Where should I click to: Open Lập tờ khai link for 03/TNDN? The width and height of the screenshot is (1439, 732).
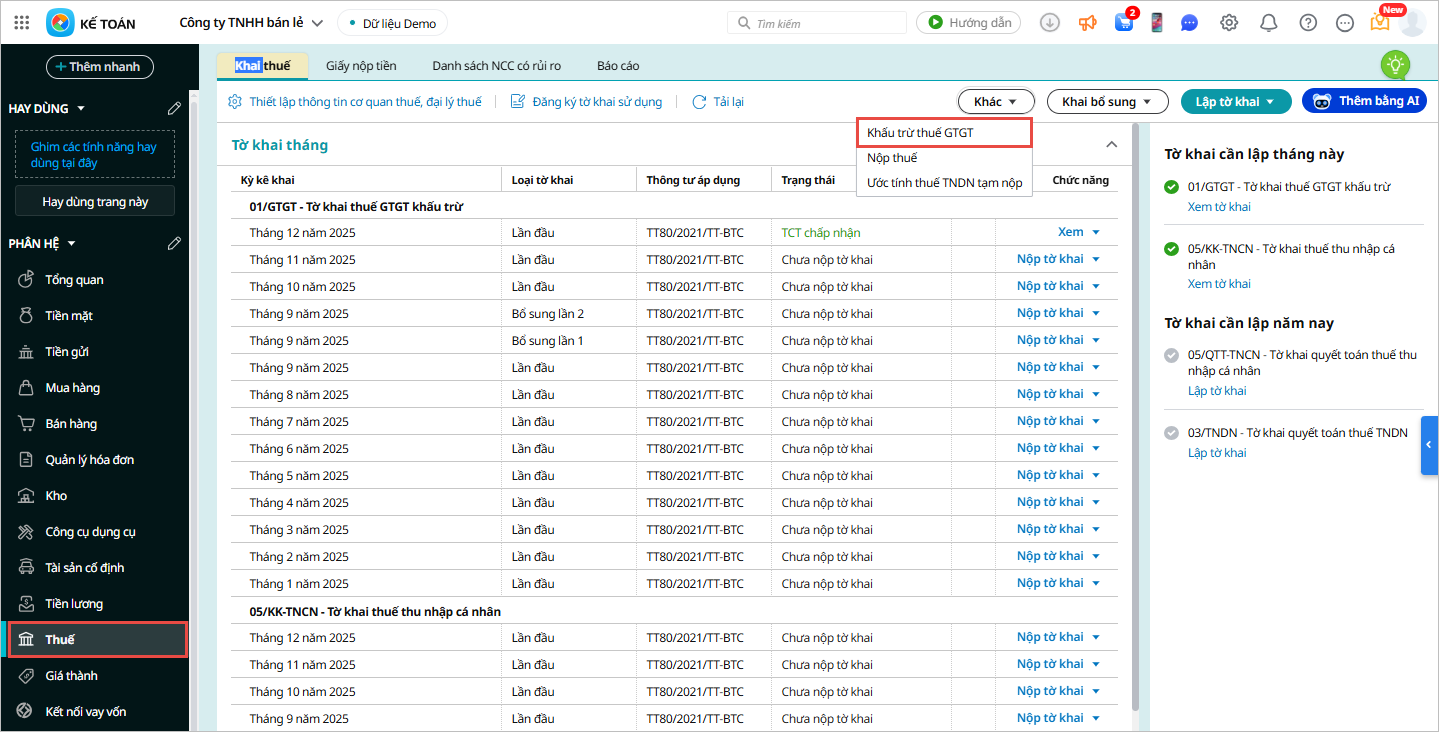coord(1216,453)
